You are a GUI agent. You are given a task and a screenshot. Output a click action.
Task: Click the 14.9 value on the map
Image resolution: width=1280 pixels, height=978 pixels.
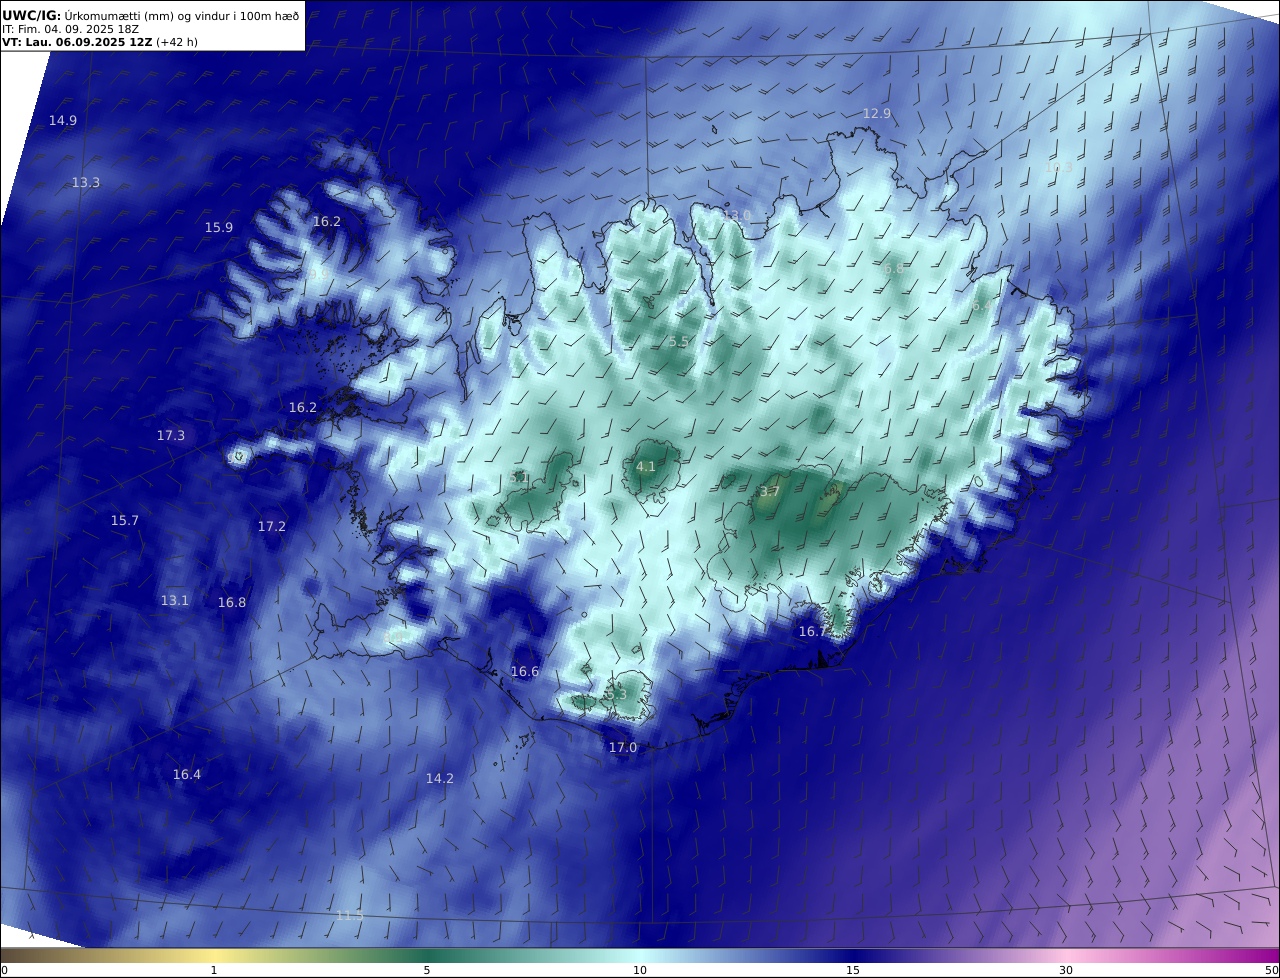point(63,120)
